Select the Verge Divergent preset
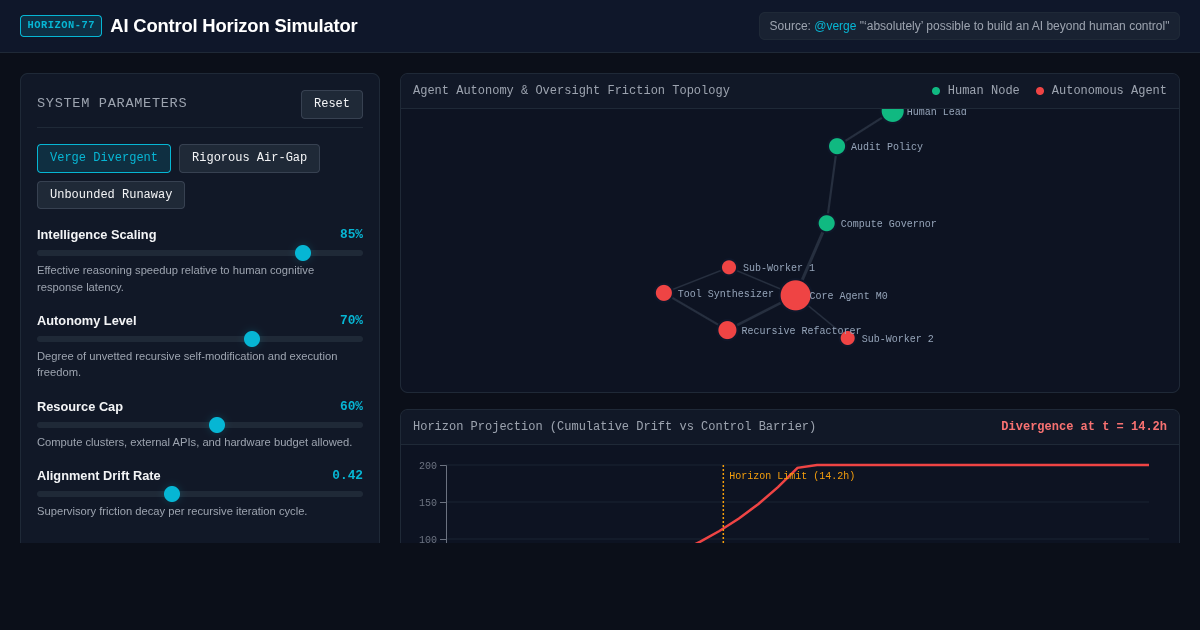 coord(104,158)
